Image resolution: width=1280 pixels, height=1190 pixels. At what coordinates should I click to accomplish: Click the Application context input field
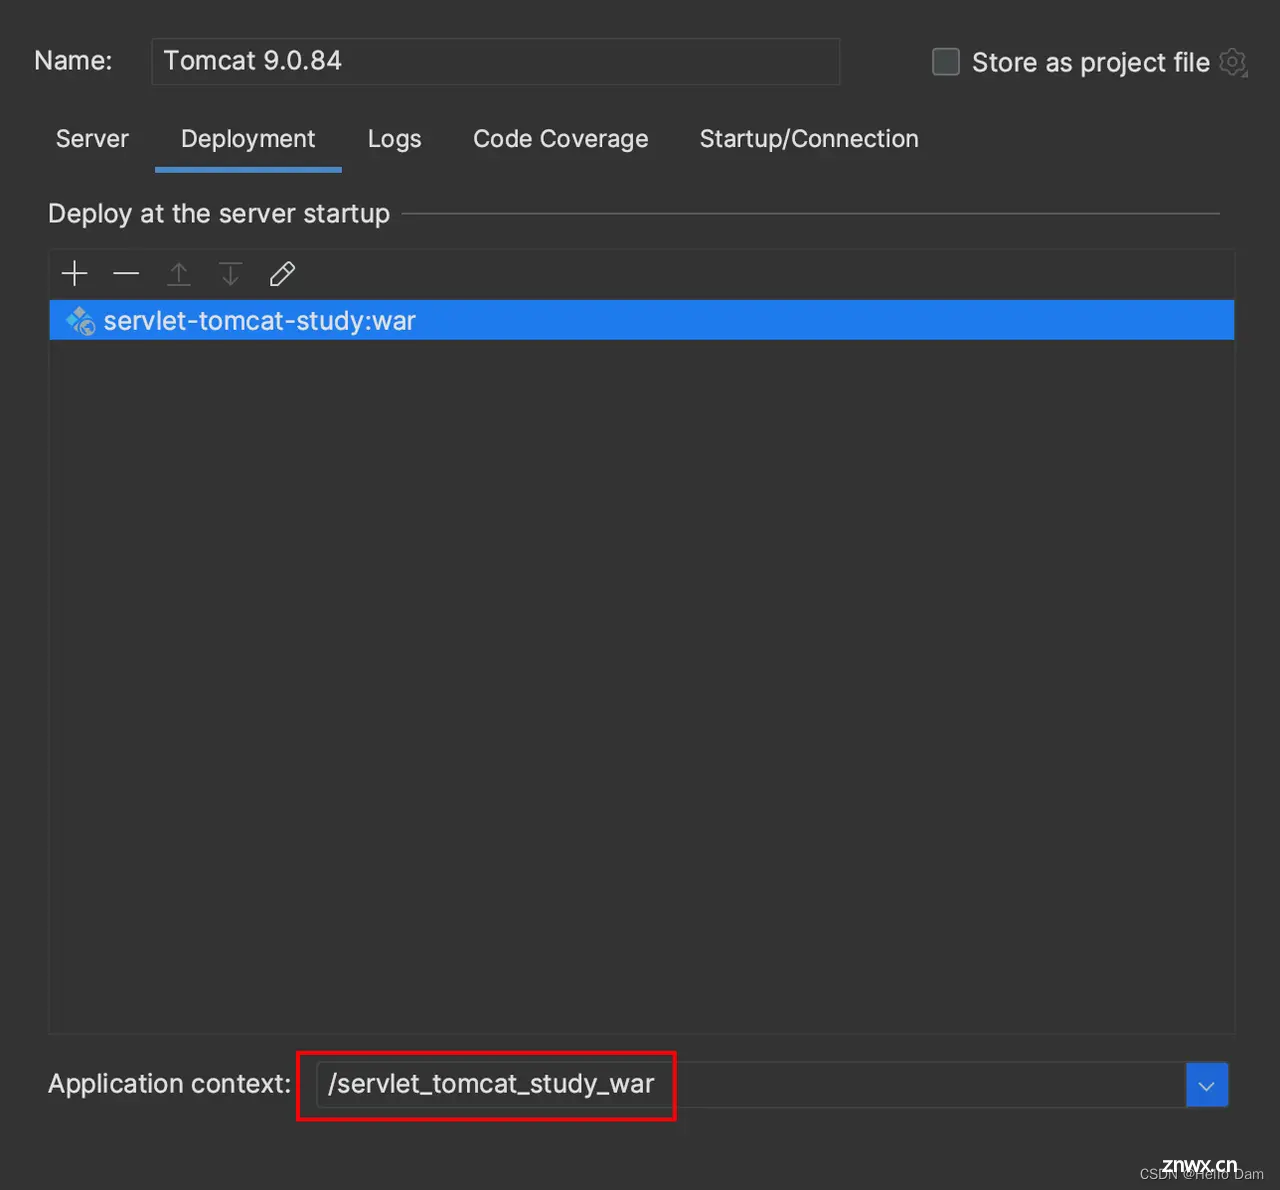pos(751,1085)
